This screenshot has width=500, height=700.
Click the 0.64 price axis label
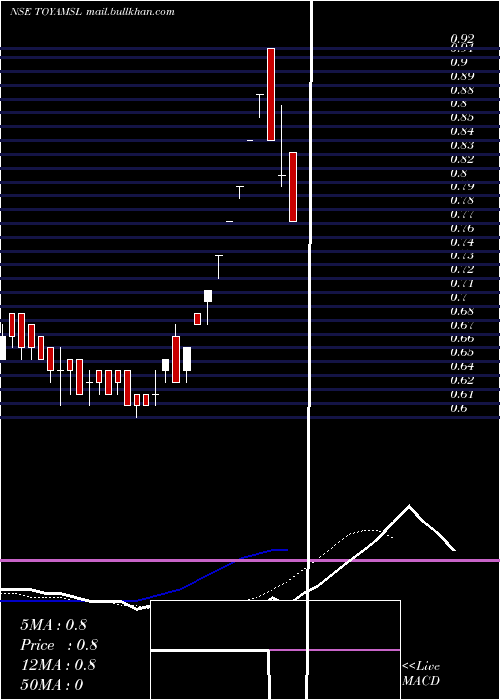[462, 366]
